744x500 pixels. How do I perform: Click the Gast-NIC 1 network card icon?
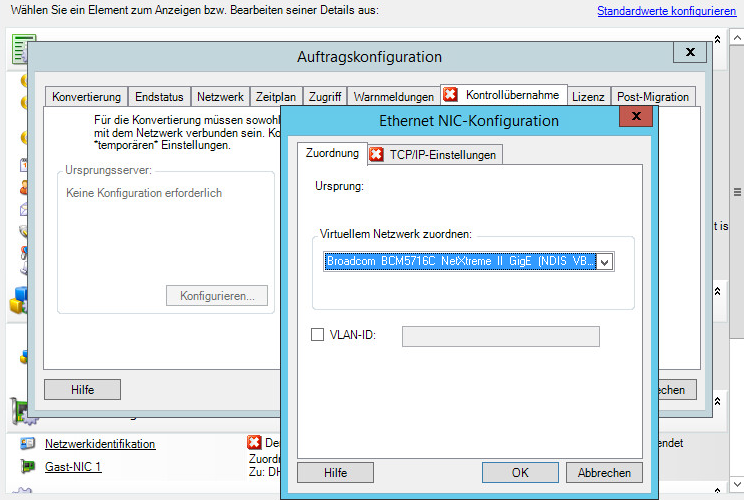[26, 466]
